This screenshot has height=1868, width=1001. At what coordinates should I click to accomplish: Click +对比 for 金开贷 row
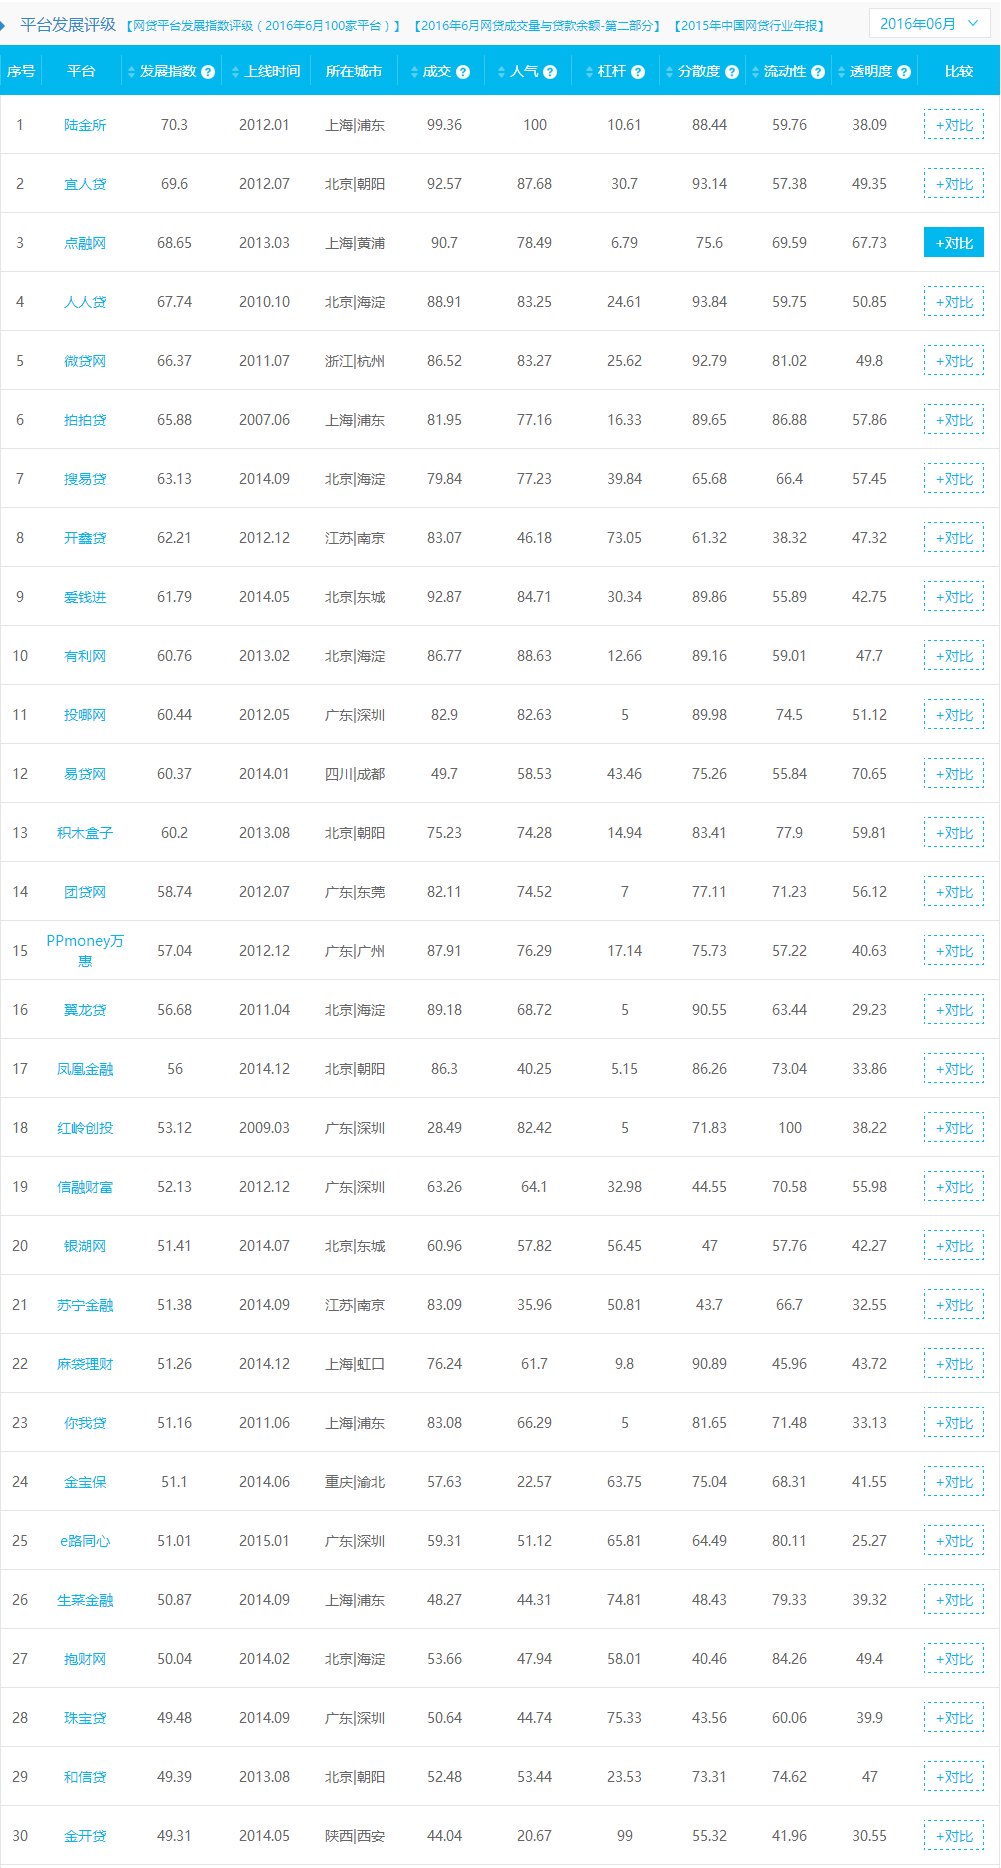pos(954,1836)
